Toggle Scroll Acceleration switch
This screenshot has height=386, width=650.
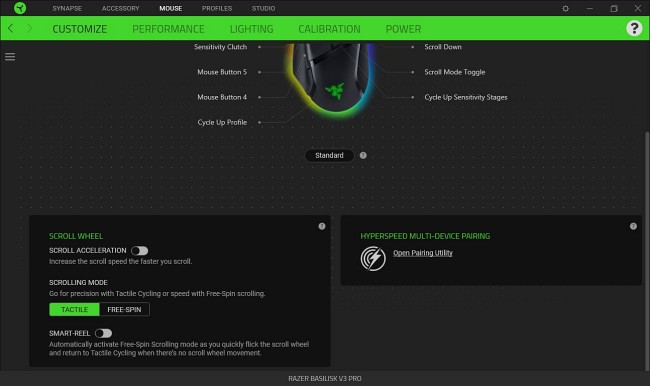point(140,250)
